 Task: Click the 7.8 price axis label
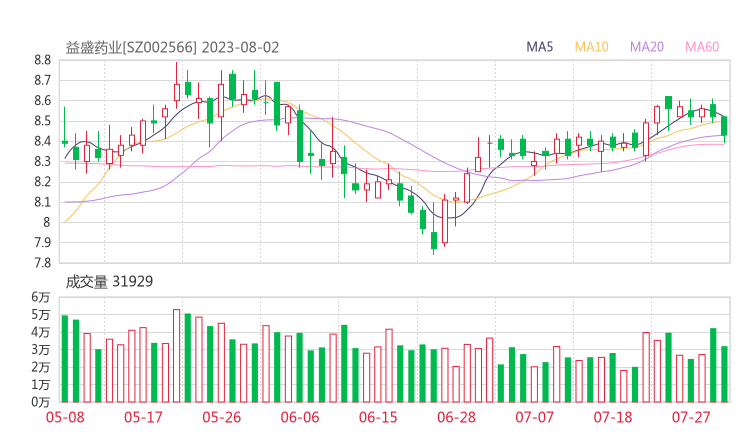point(42,263)
